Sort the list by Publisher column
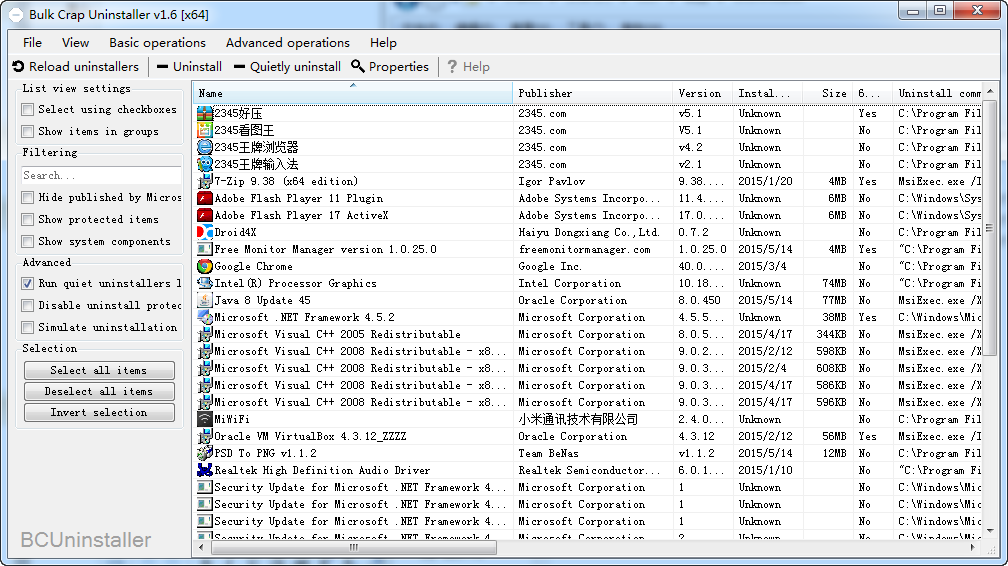The height and width of the screenshot is (566, 1008). [x=593, y=93]
